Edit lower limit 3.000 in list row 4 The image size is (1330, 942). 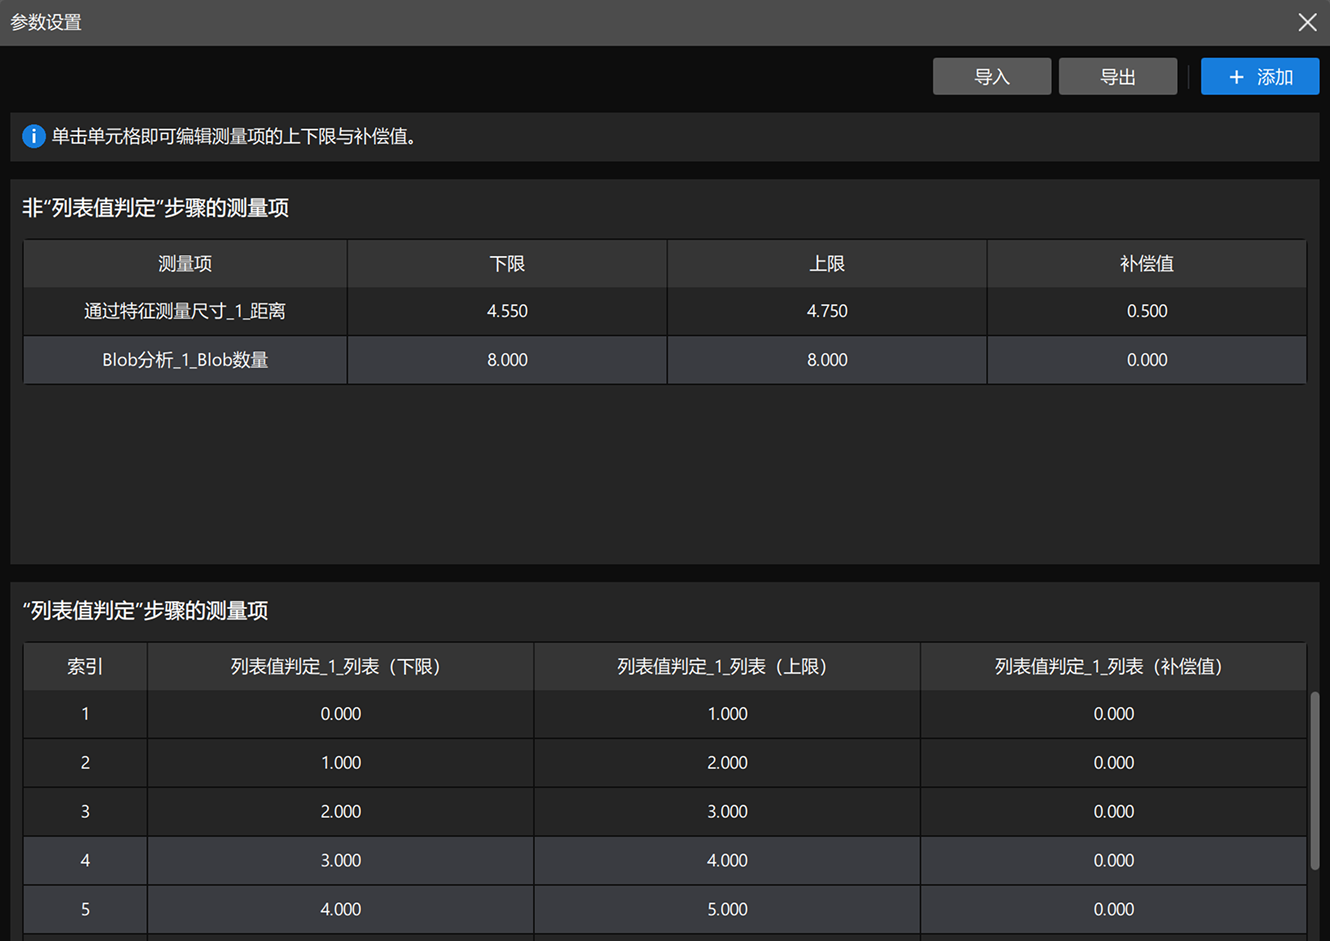[340, 860]
